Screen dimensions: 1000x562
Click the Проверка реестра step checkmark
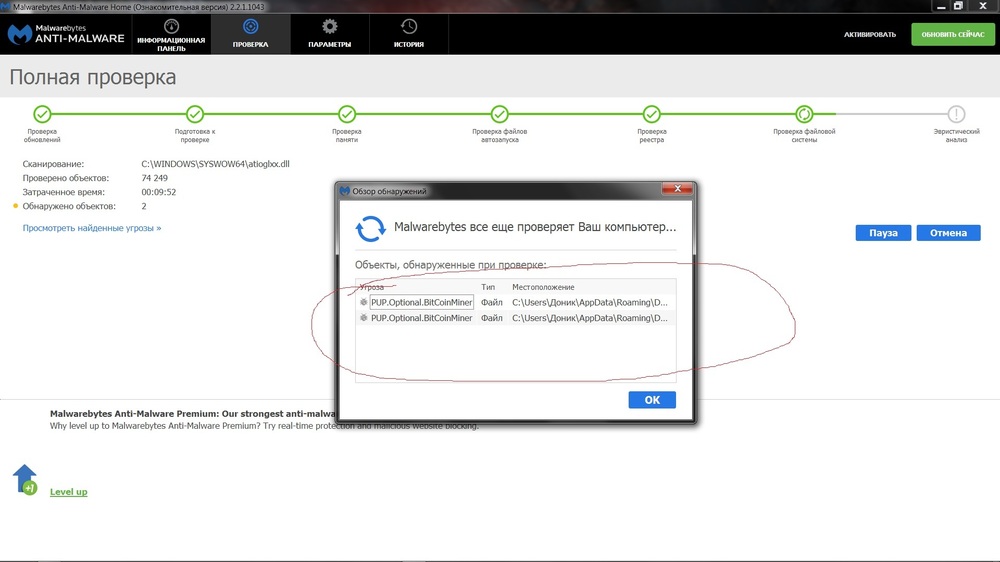coord(651,114)
